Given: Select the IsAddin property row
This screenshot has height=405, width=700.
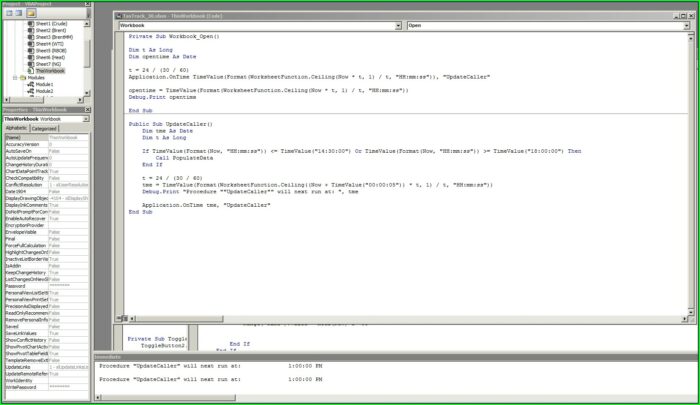Looking at the screenshot, I should point(46,266).
